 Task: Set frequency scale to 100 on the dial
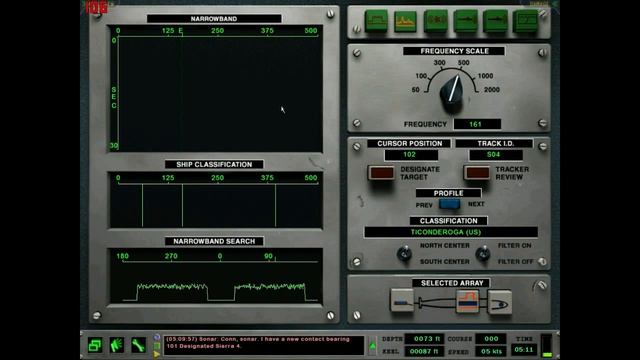pos(421,76)
